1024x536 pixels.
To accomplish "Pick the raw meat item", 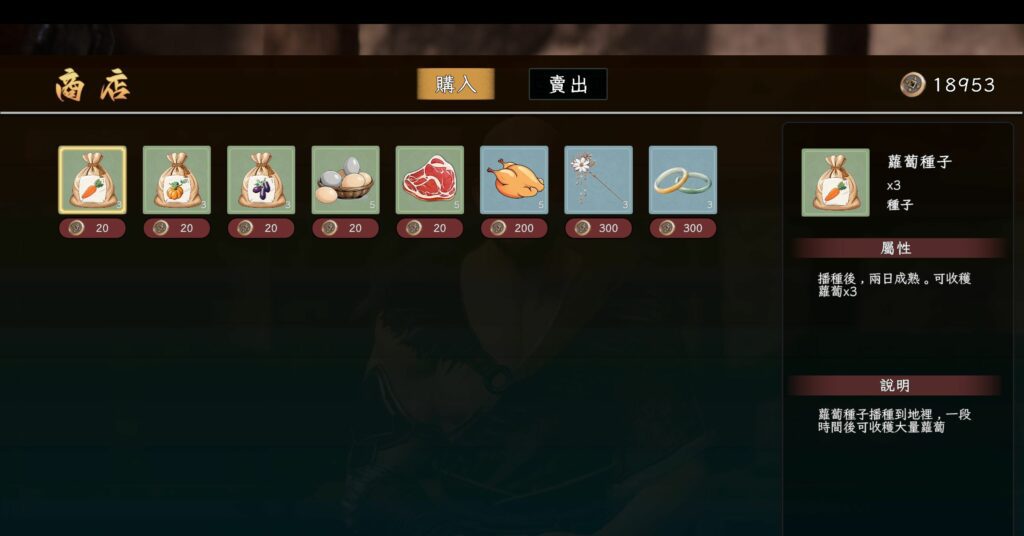I will click(430, 180).
